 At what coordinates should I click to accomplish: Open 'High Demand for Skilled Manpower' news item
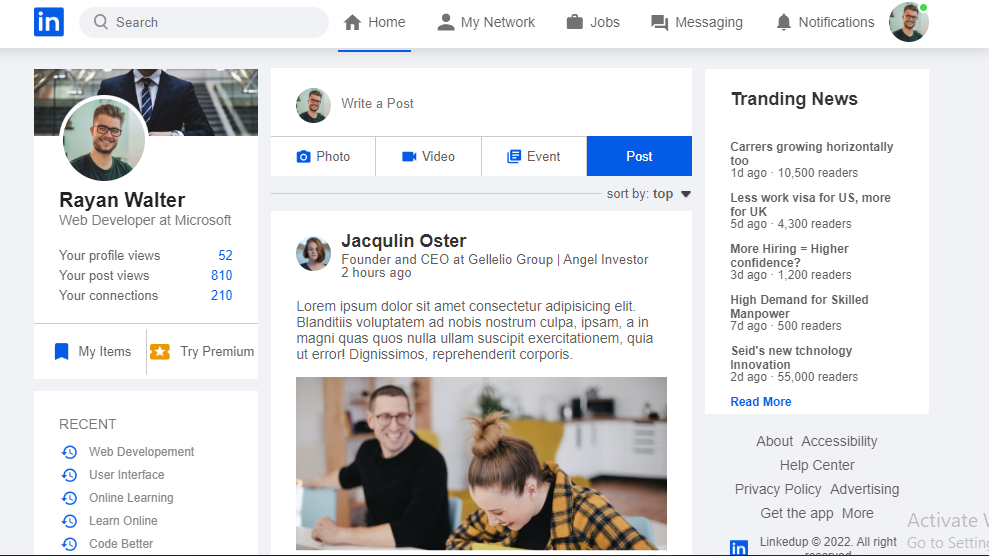tap(799, 306)
